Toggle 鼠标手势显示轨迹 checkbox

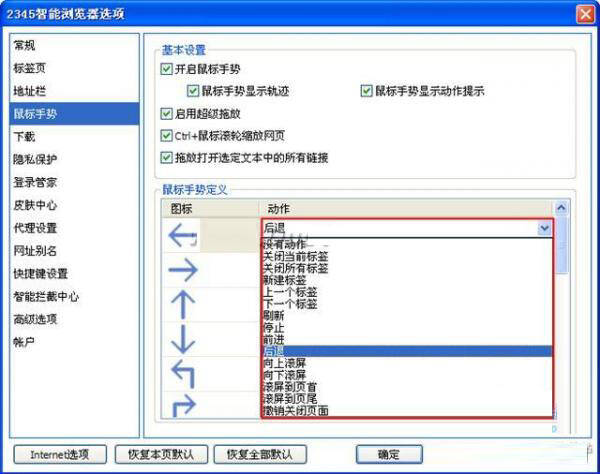[x=193, y=91]
